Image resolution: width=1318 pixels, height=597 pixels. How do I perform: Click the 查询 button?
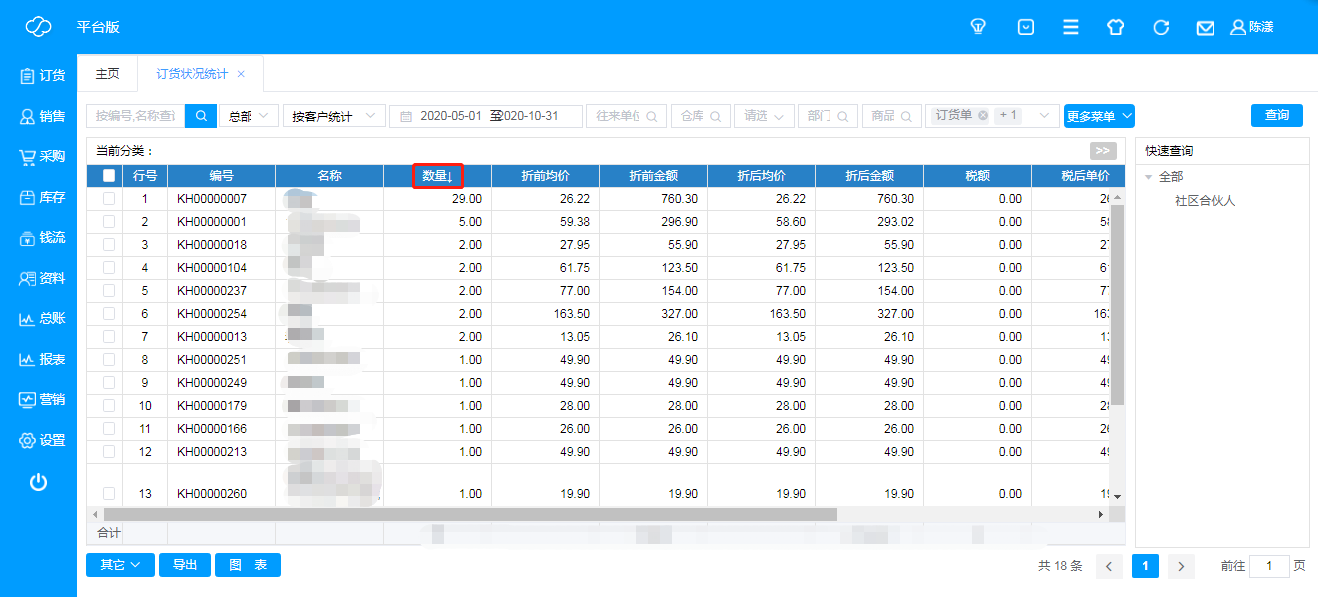(x=1277, y=115)
